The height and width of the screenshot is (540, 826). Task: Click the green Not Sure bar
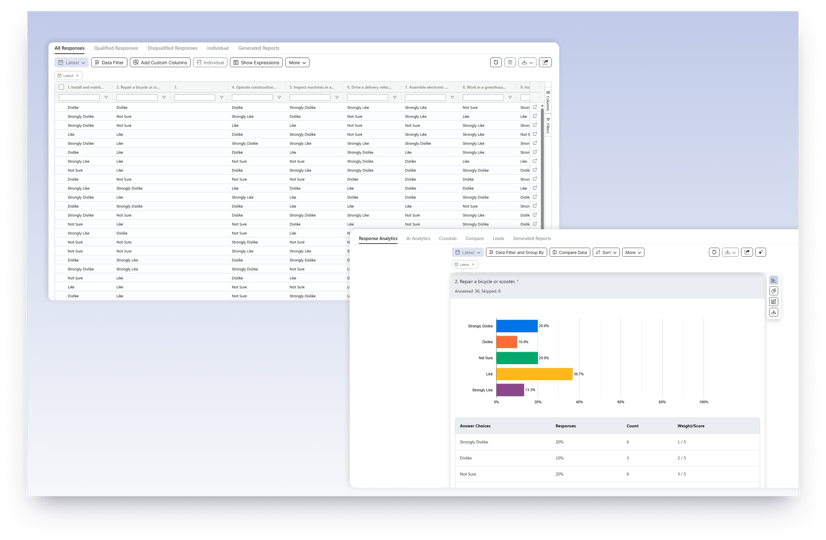[517, 358]
